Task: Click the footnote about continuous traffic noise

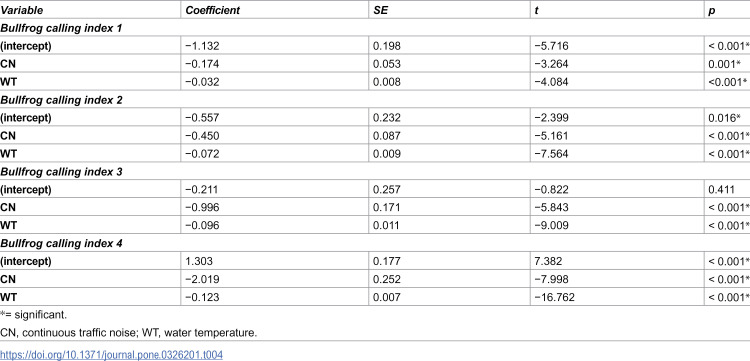Action: 129,333
